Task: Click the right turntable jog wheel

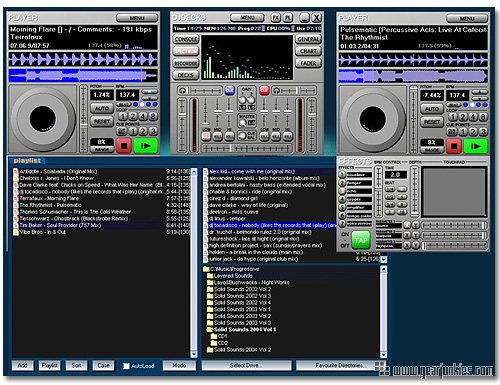Action: click(x=373, y=120)
